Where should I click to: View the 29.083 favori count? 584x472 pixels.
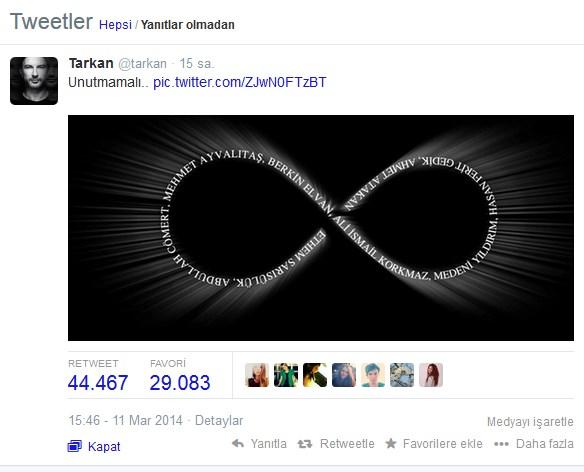[x=180, y=383]
